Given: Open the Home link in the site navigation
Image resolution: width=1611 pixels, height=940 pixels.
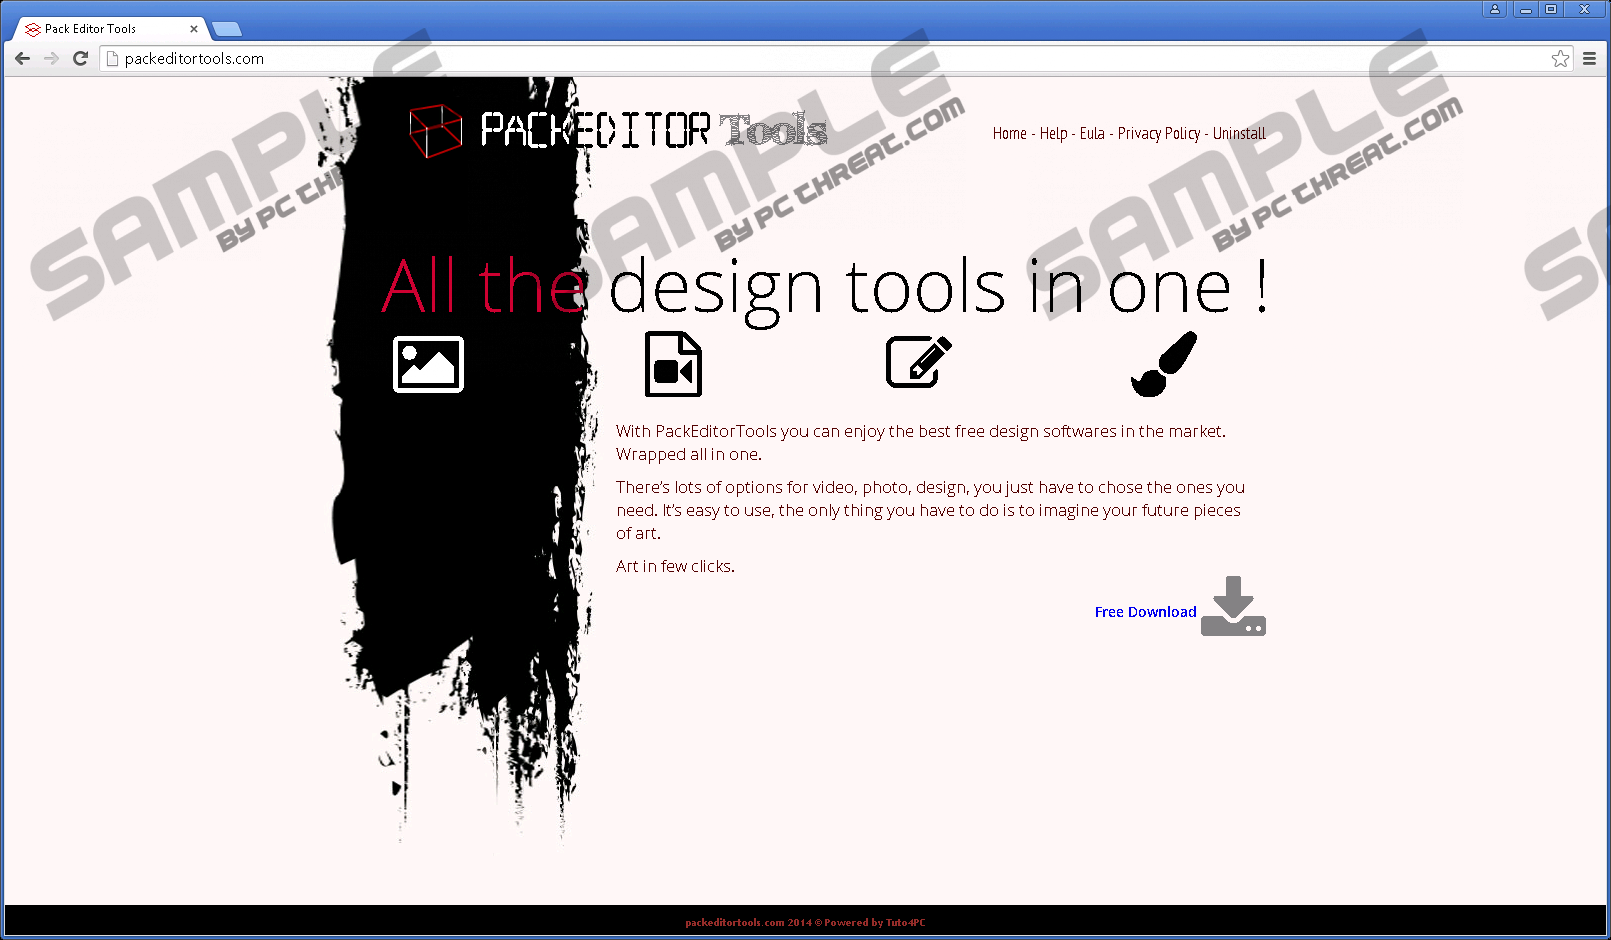Looking at the screenshot, I should point(1009,134).
